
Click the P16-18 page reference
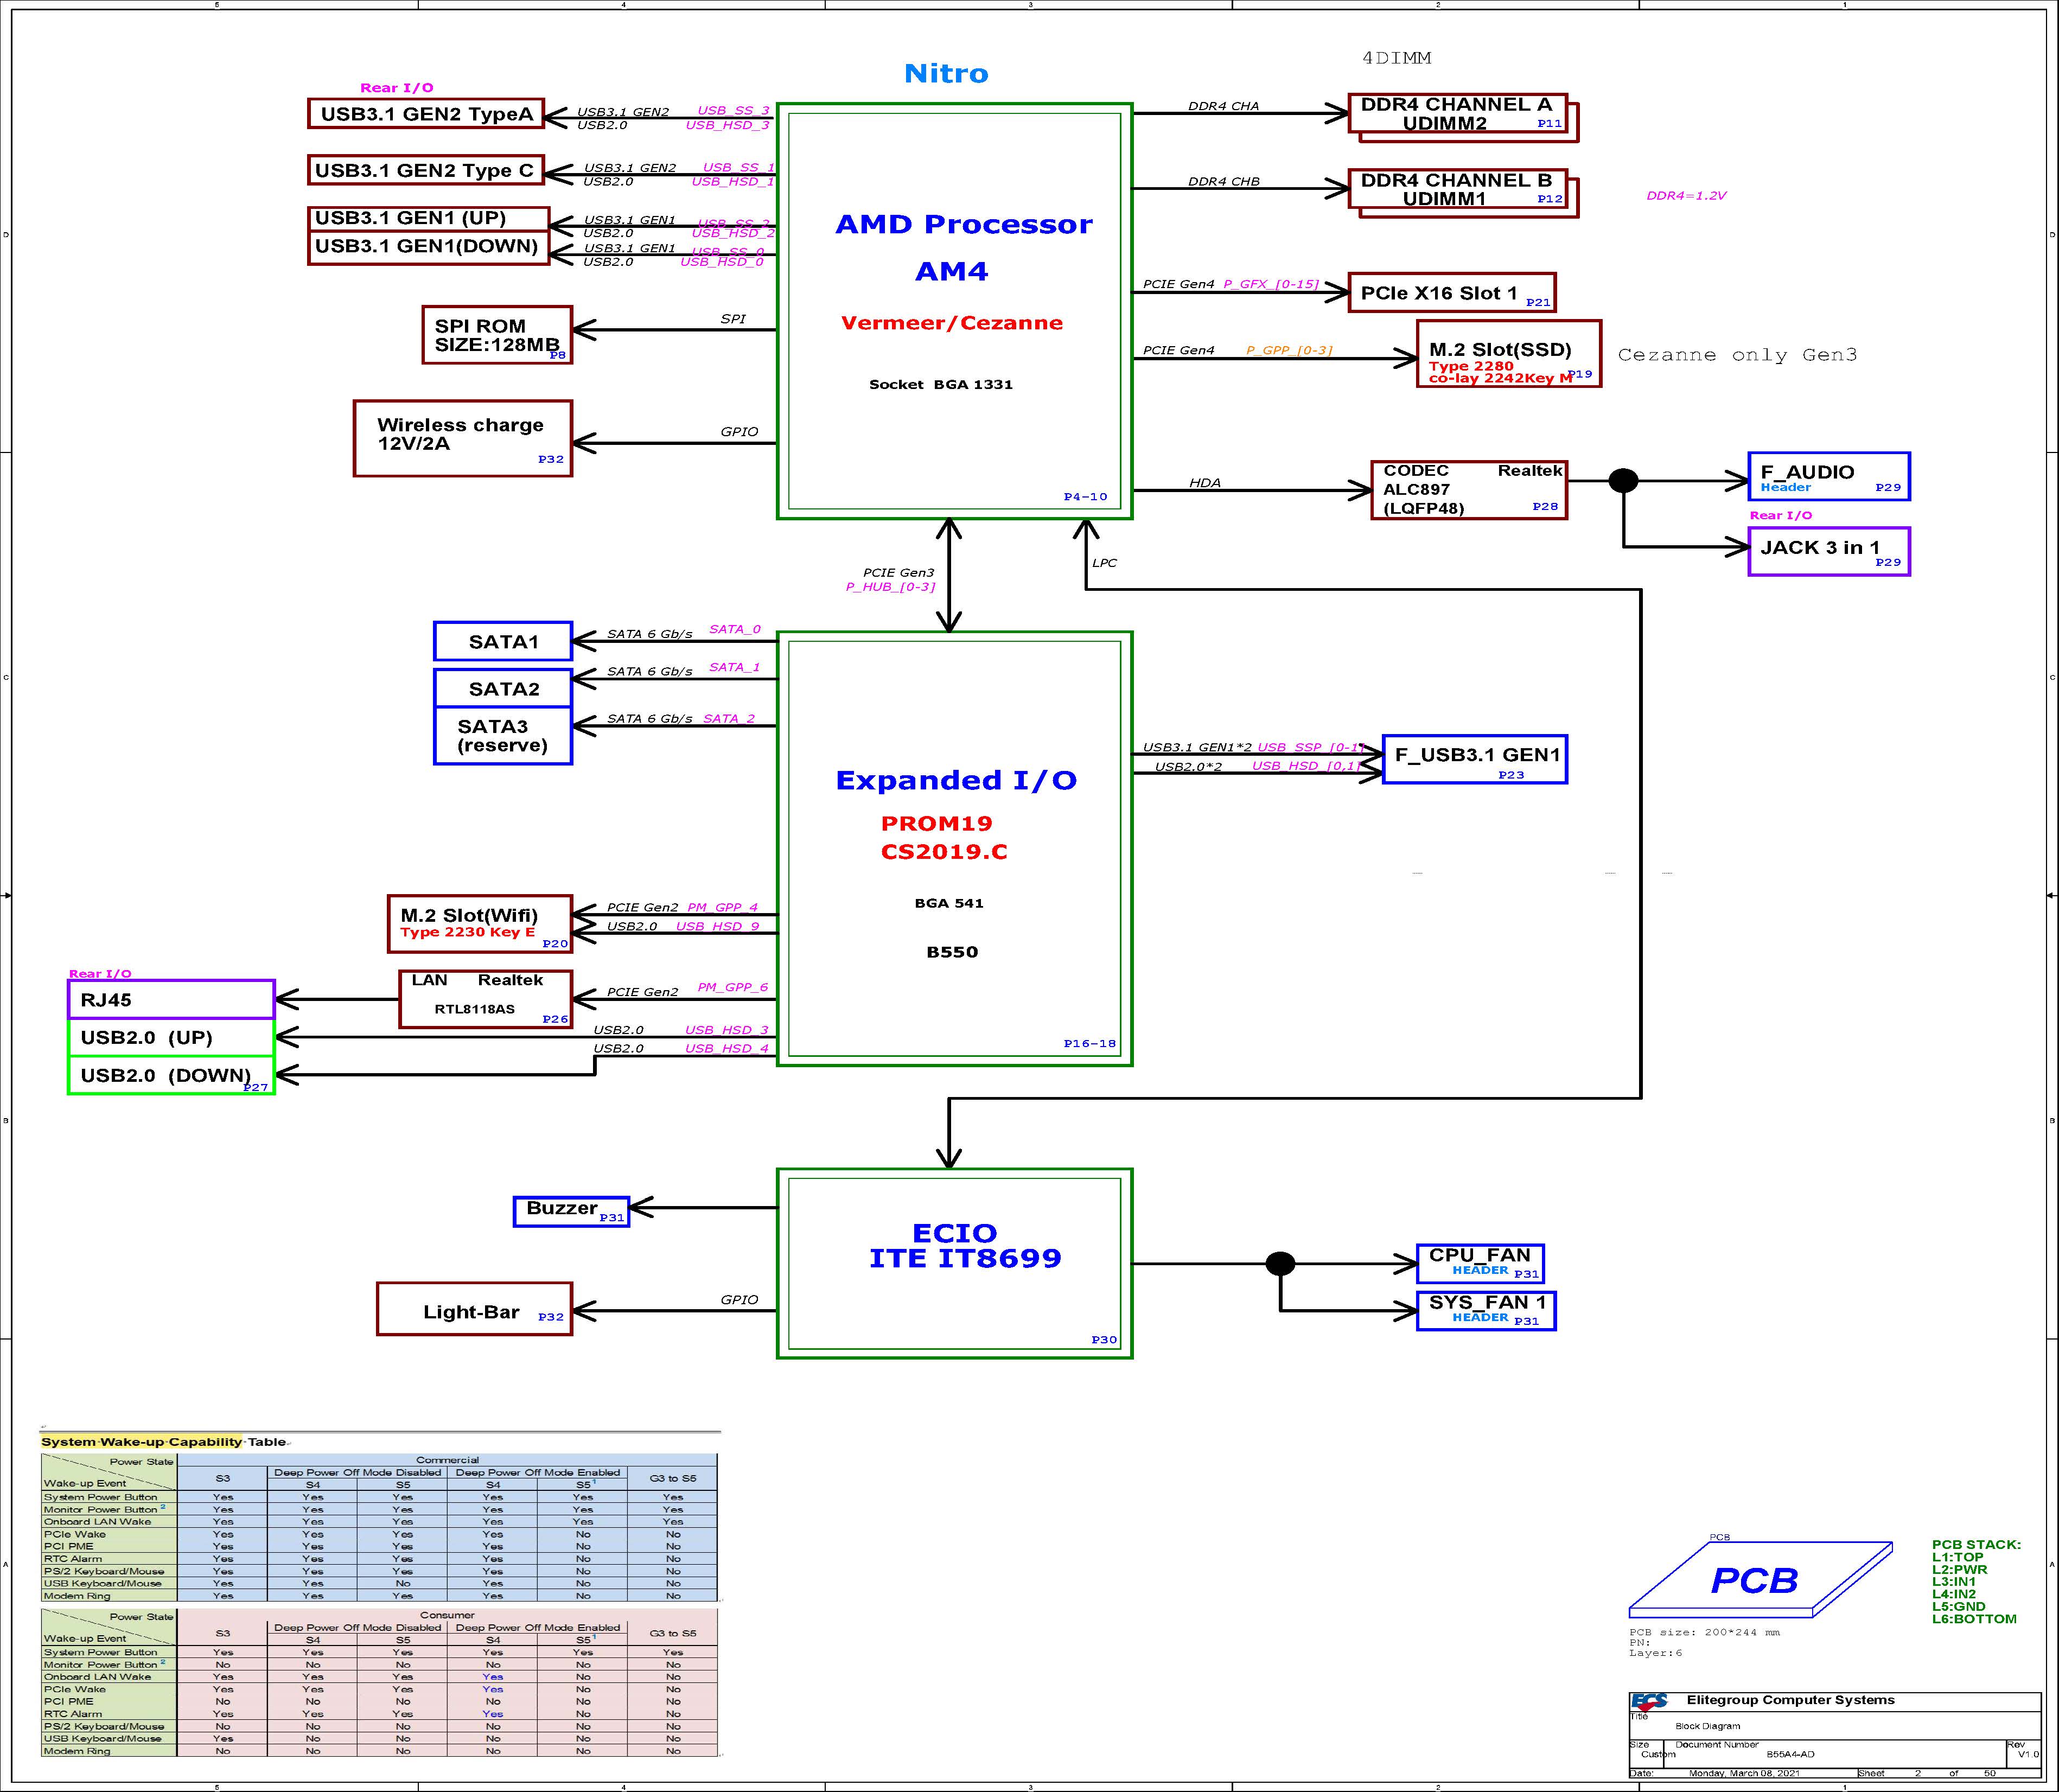pyautogui.click(x=1089, y=1043)
